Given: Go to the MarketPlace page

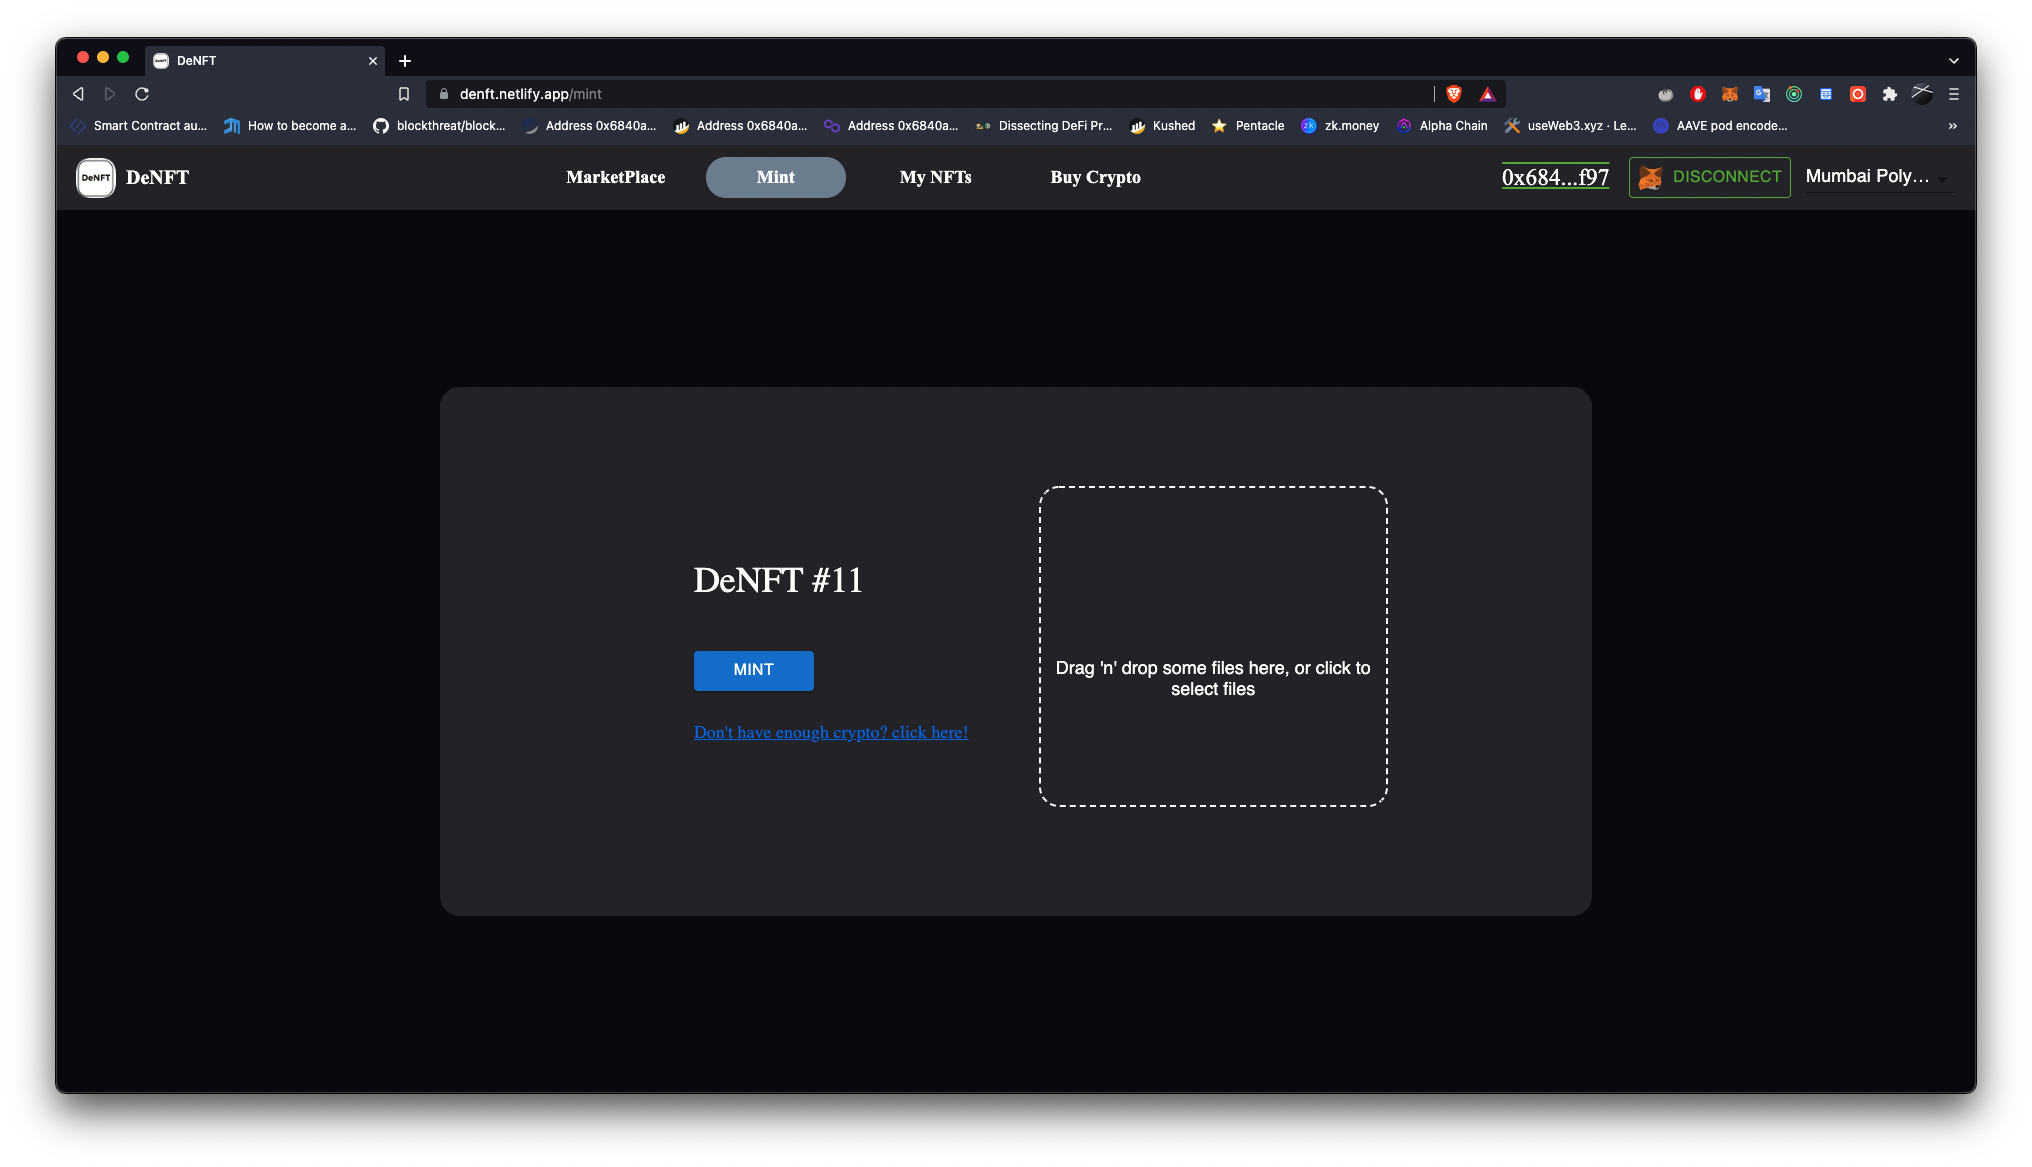Looking at the screenshot, I should pos(615,178).
